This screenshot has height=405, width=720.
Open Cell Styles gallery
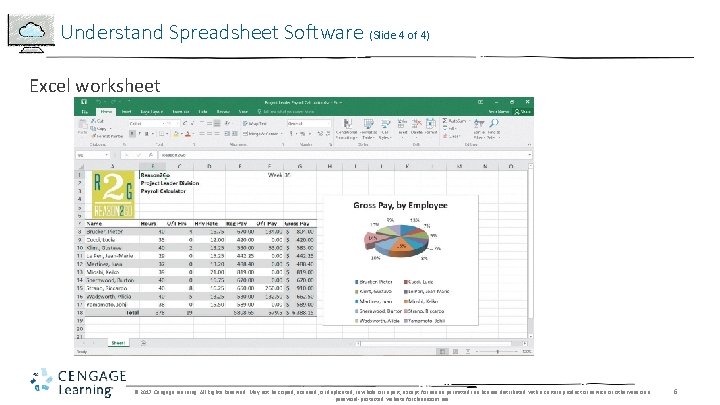point(385,129)
